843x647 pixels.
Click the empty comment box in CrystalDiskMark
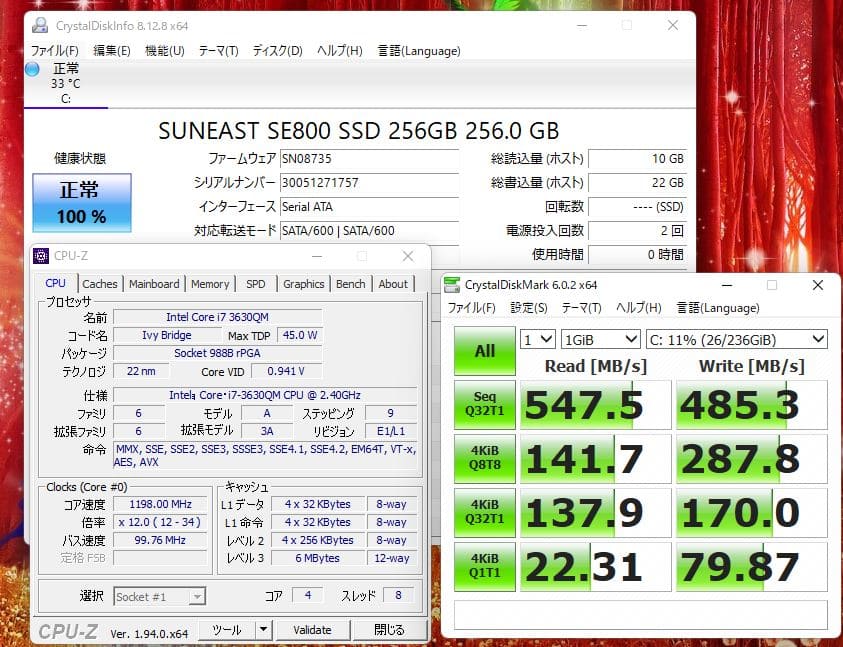(641, 614)
